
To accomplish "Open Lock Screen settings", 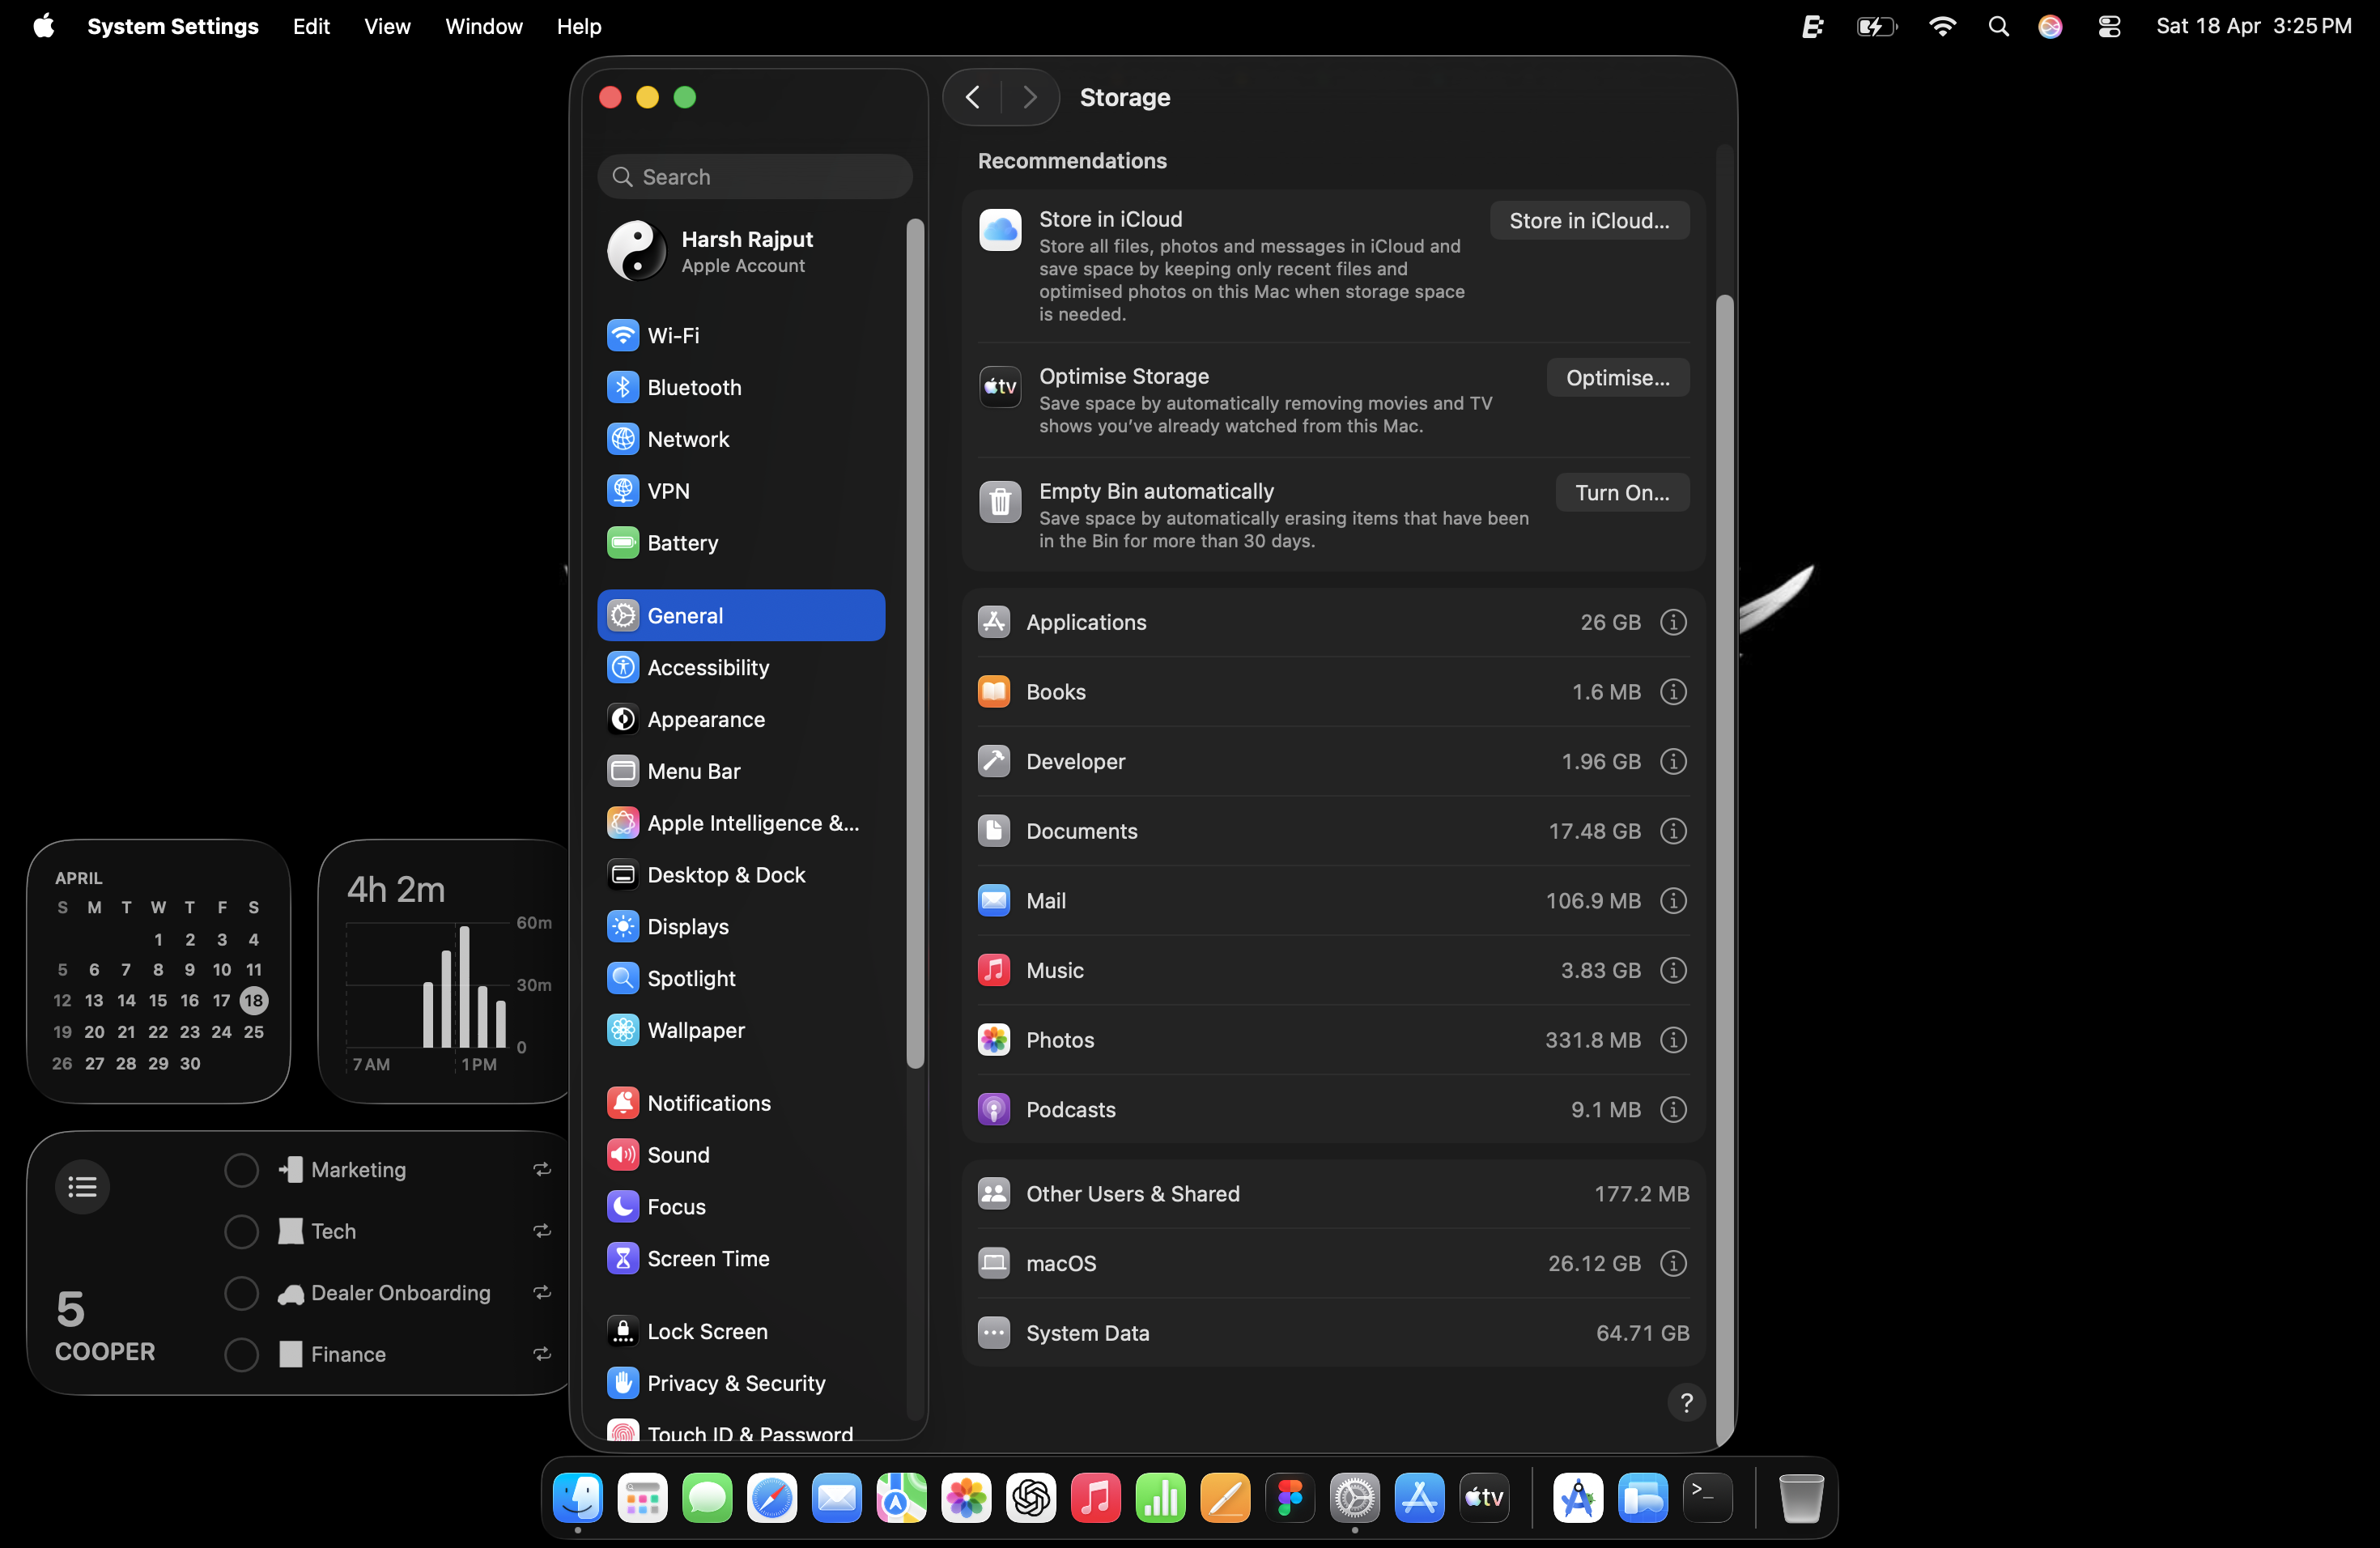I will [x=741, y=1331].
